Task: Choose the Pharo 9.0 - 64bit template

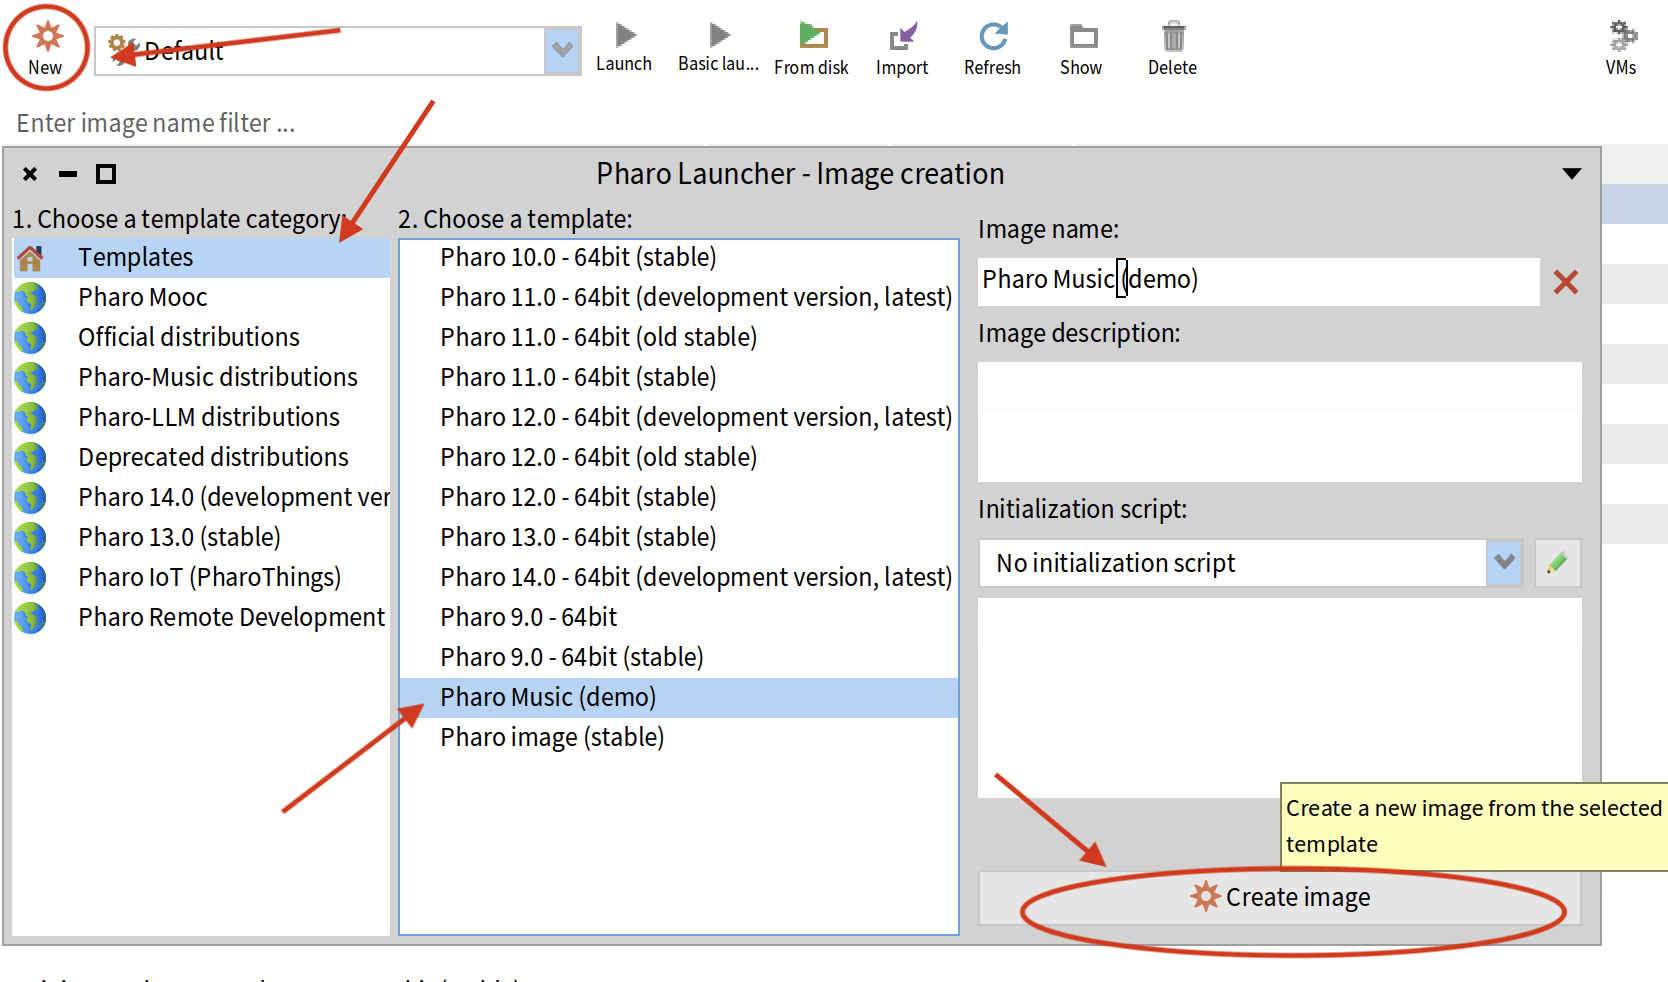Action: (679, 617)
